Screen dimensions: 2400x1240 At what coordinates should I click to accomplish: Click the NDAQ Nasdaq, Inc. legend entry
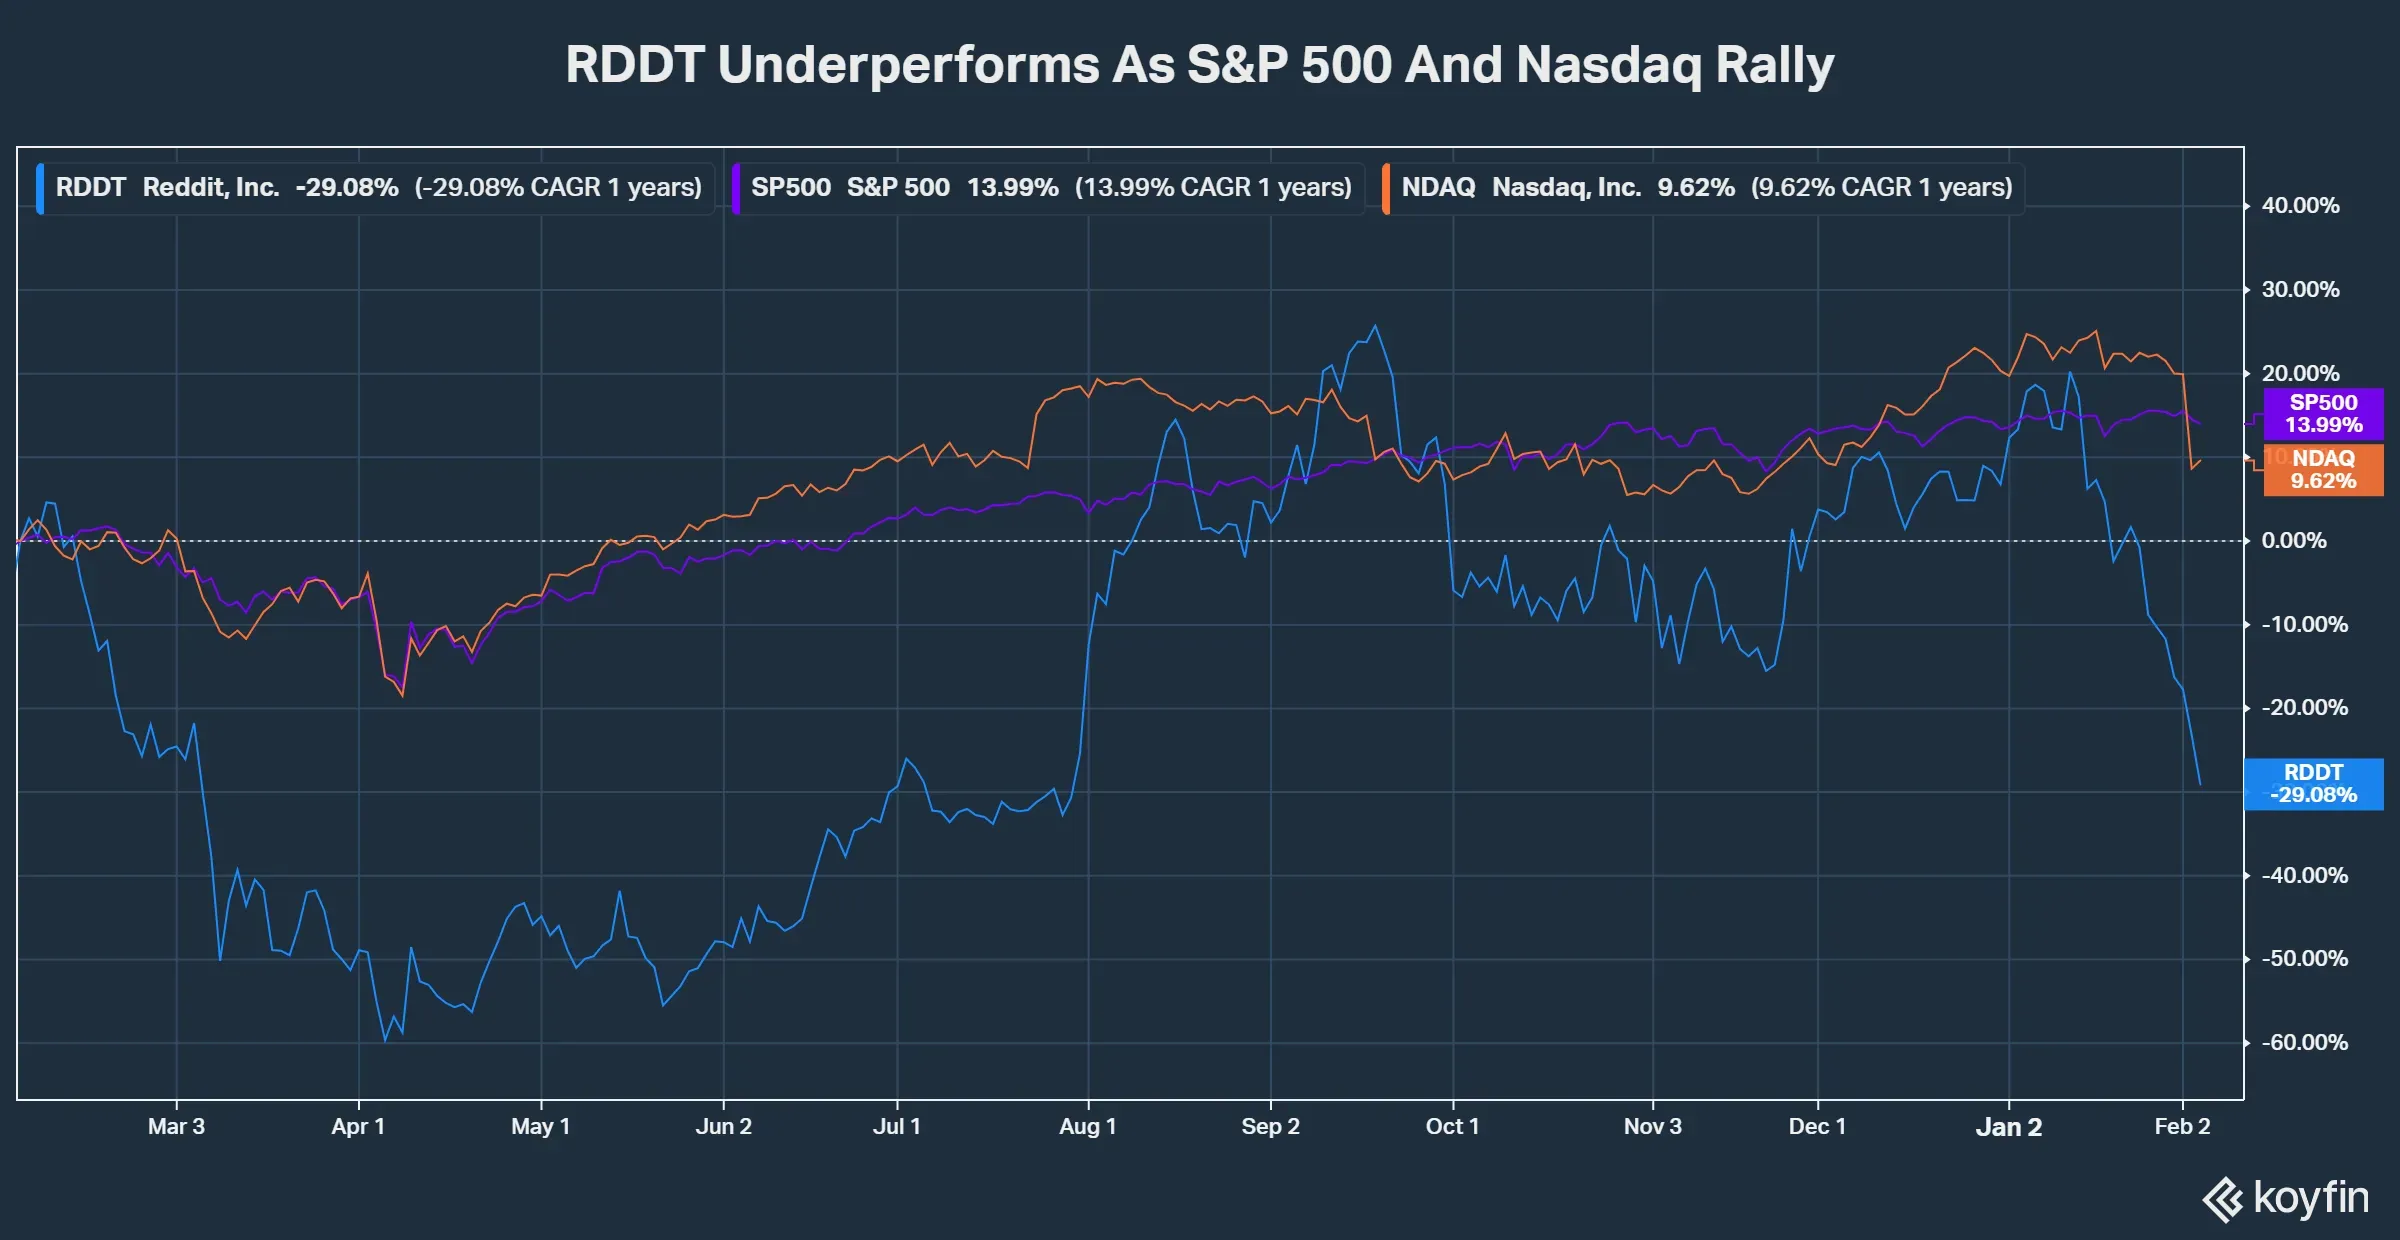coord(1706,188)
